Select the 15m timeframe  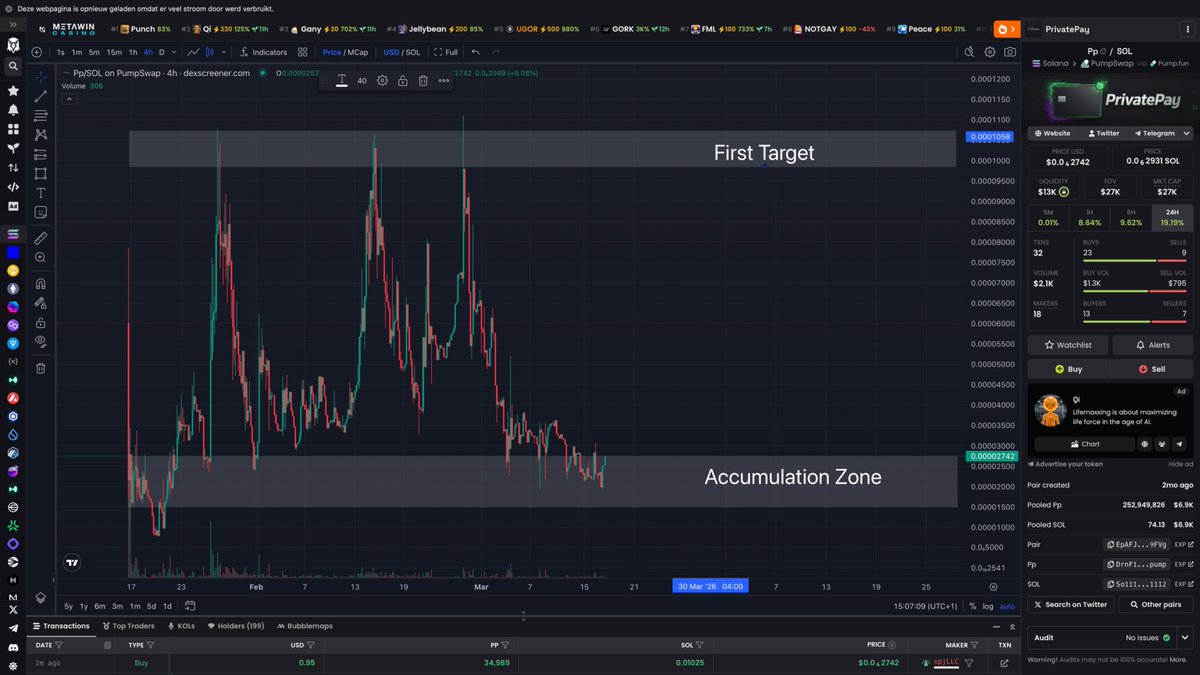point(114,52)
